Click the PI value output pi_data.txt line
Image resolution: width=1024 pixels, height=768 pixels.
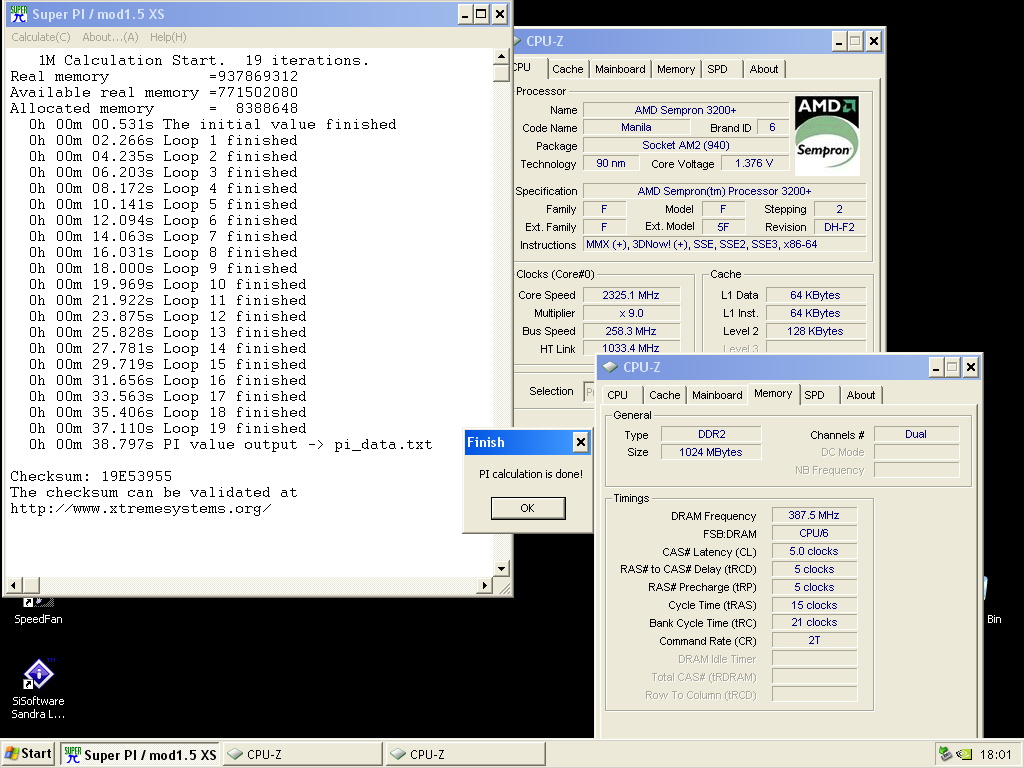pyautogui.click(x=231, y=445)
